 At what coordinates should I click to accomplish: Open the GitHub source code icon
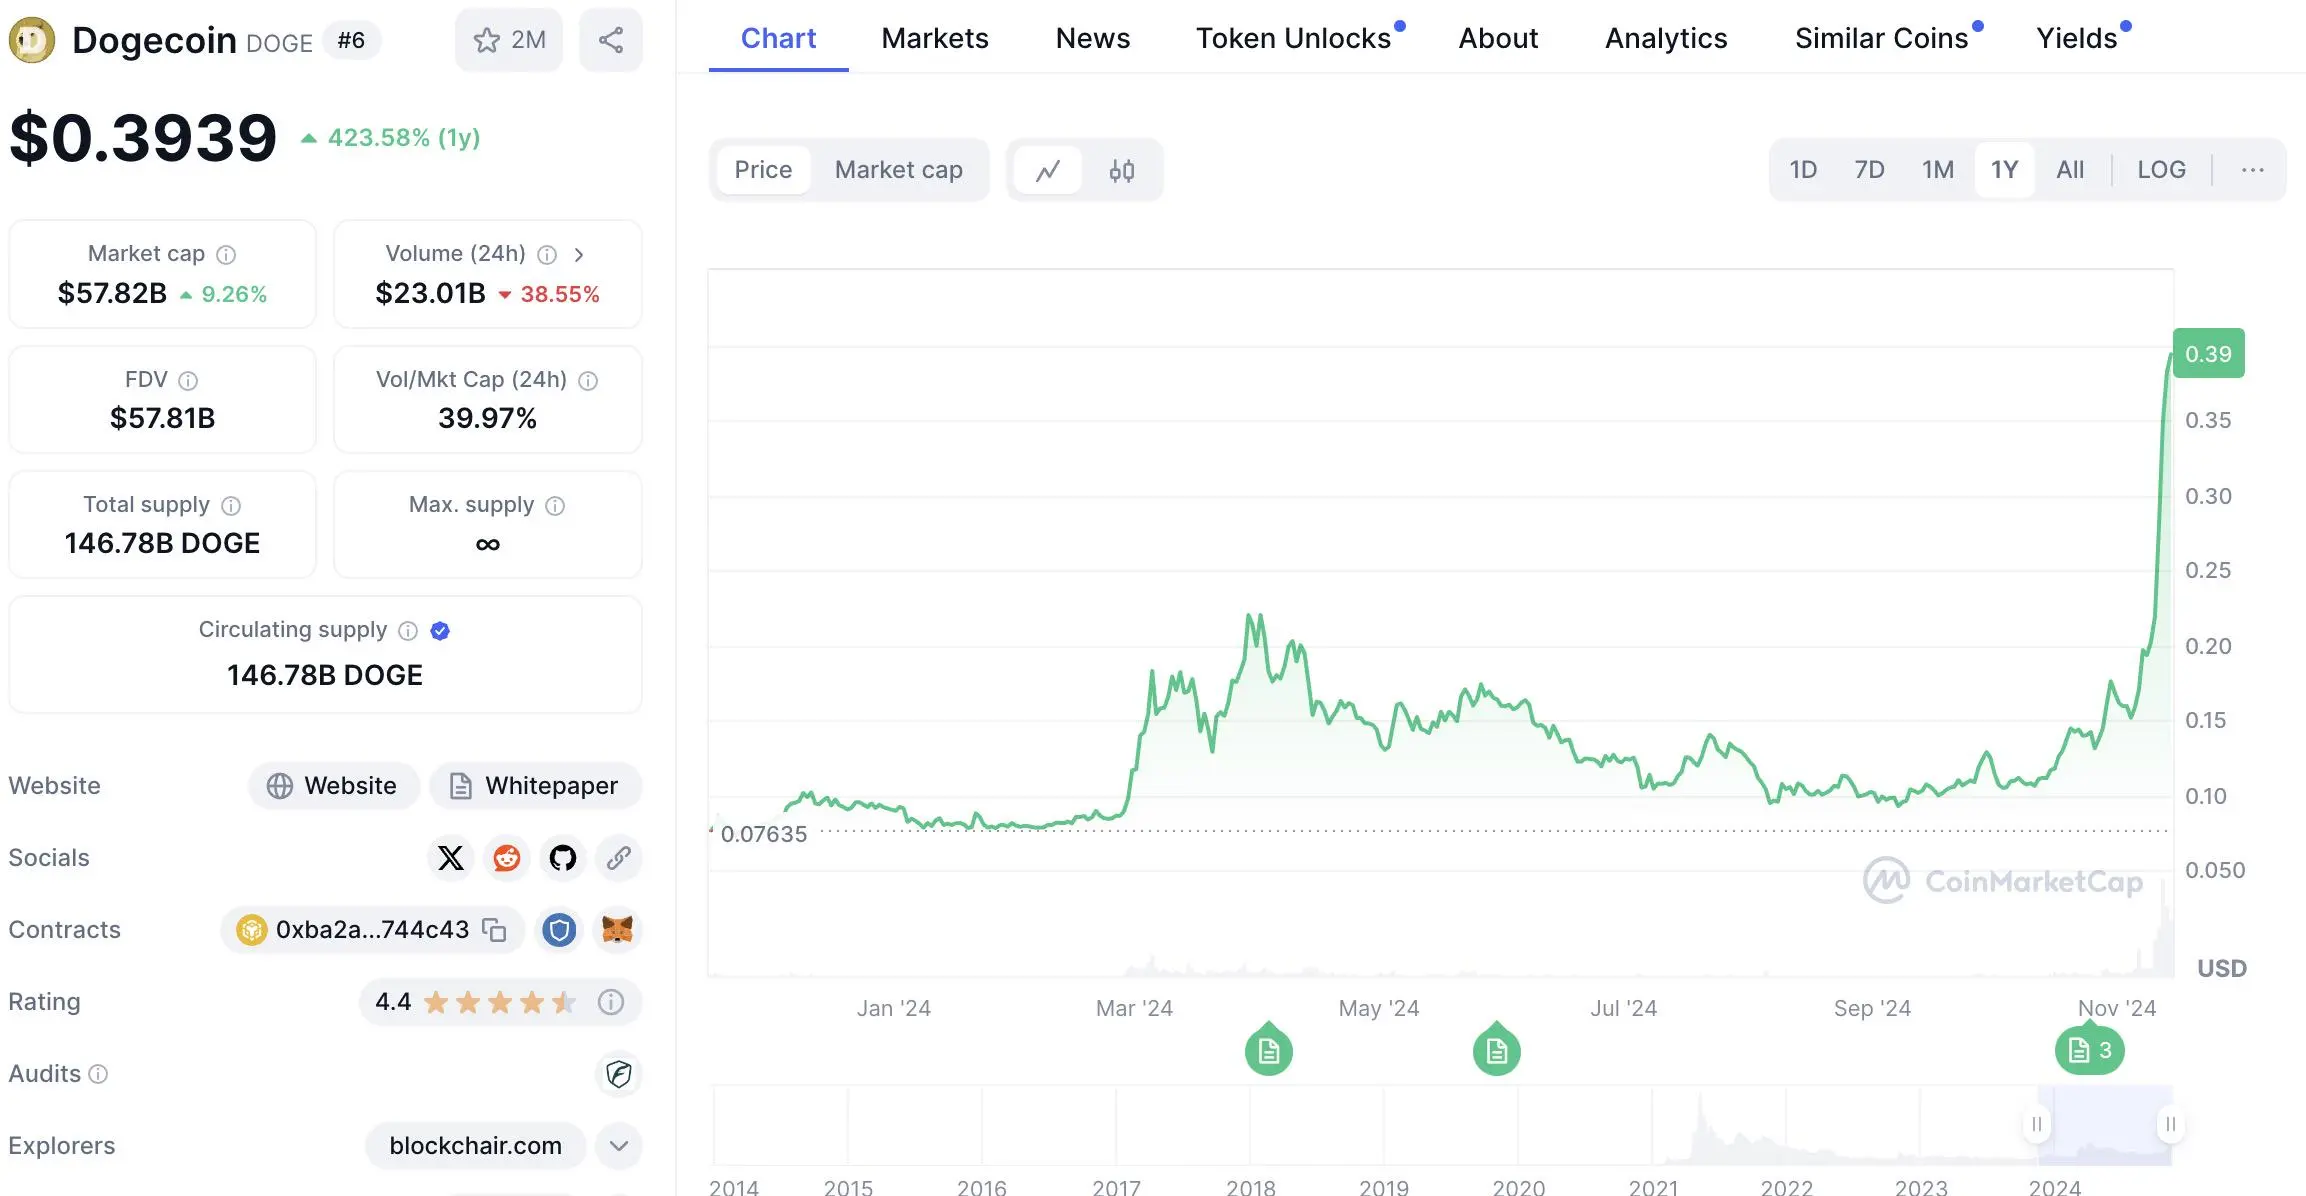tap(563, 858)
